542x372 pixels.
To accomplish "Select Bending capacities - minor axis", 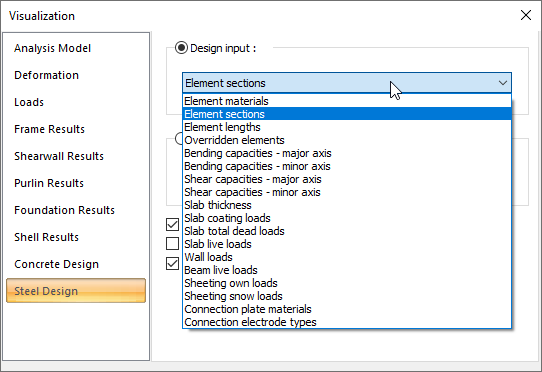I will 347,166.
